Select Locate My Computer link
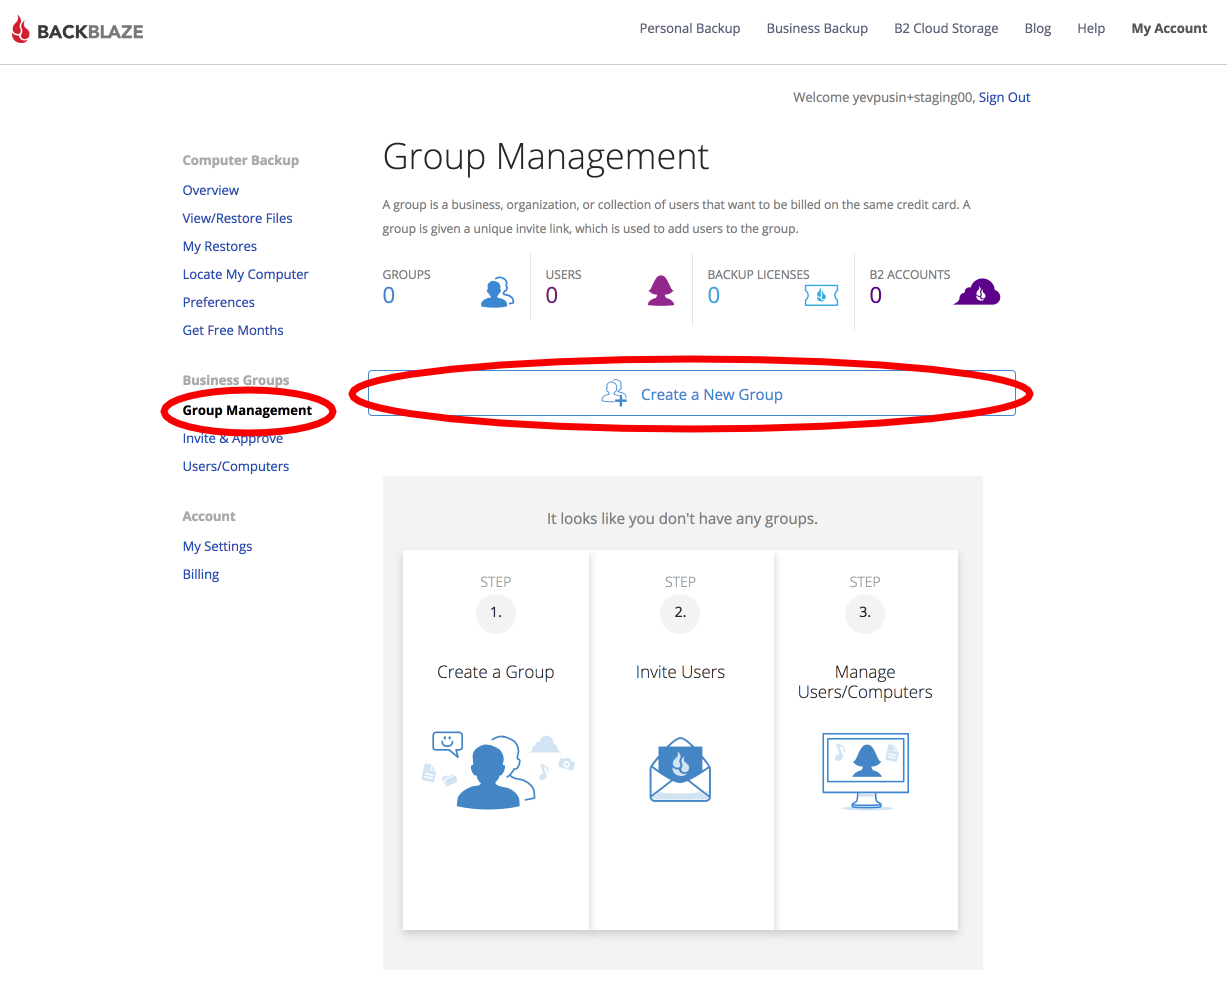 click(x=246, y=274)
